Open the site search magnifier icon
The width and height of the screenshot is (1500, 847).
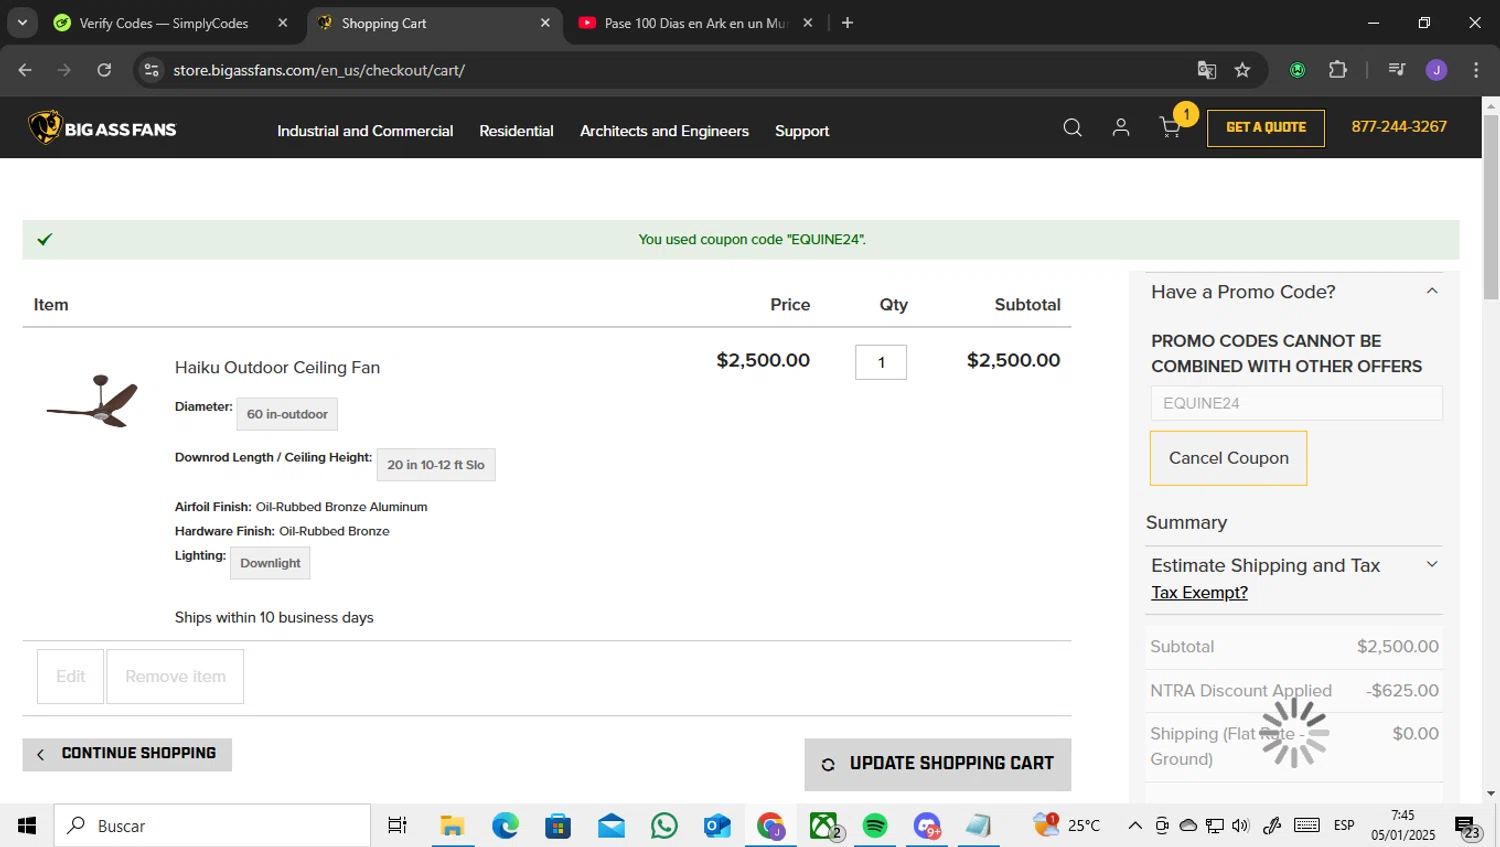(1072, 127)
